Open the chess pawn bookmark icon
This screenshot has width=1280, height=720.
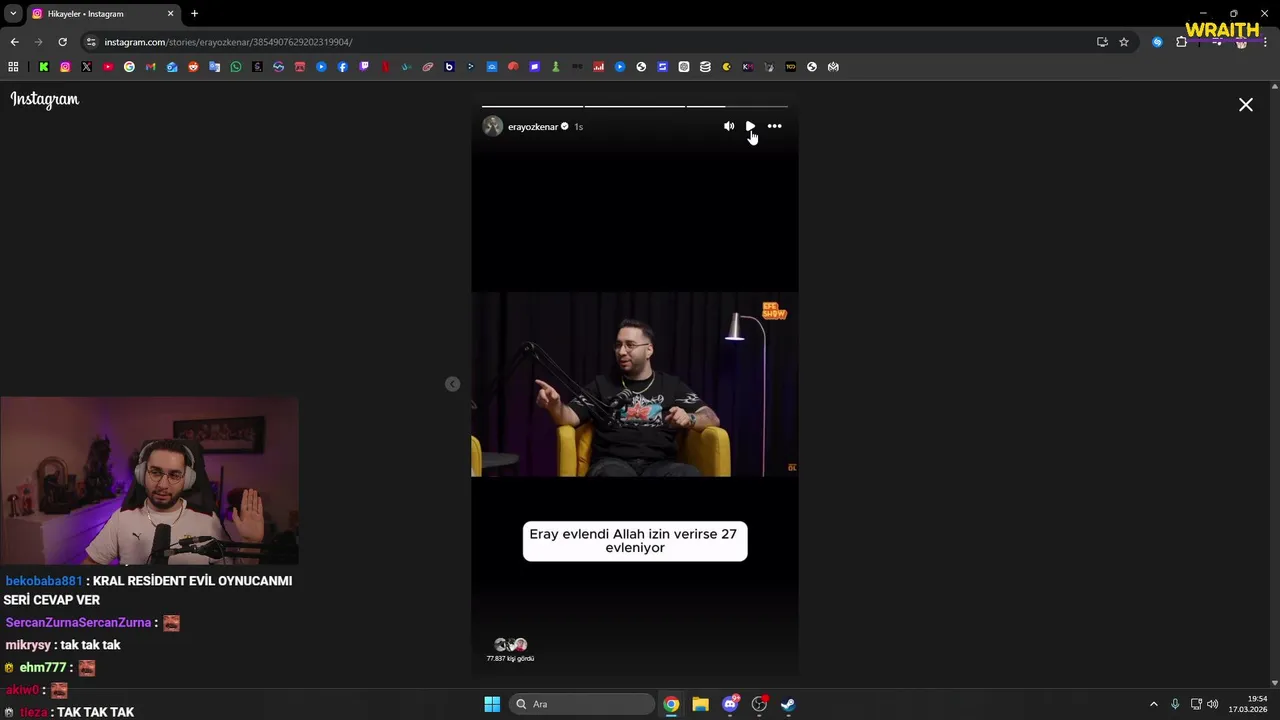click(x=556, y=67)
